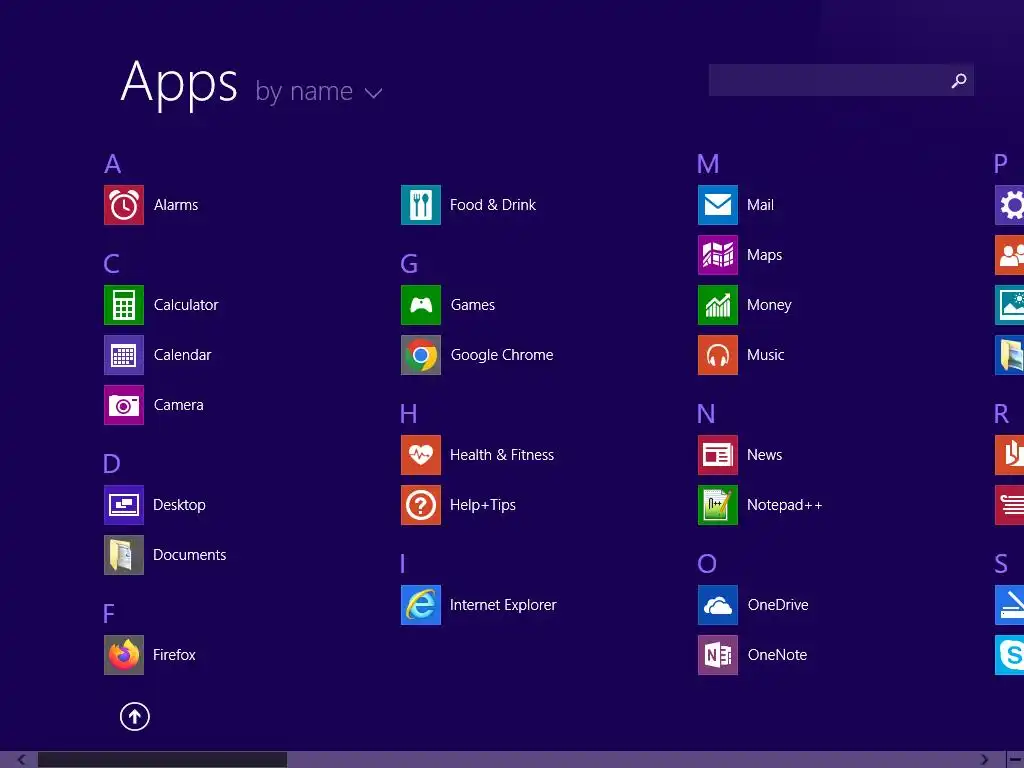1024x768 pixels.
Task: Select the letter S group header
Action: pyautogui.click(x=1000, y=564)
